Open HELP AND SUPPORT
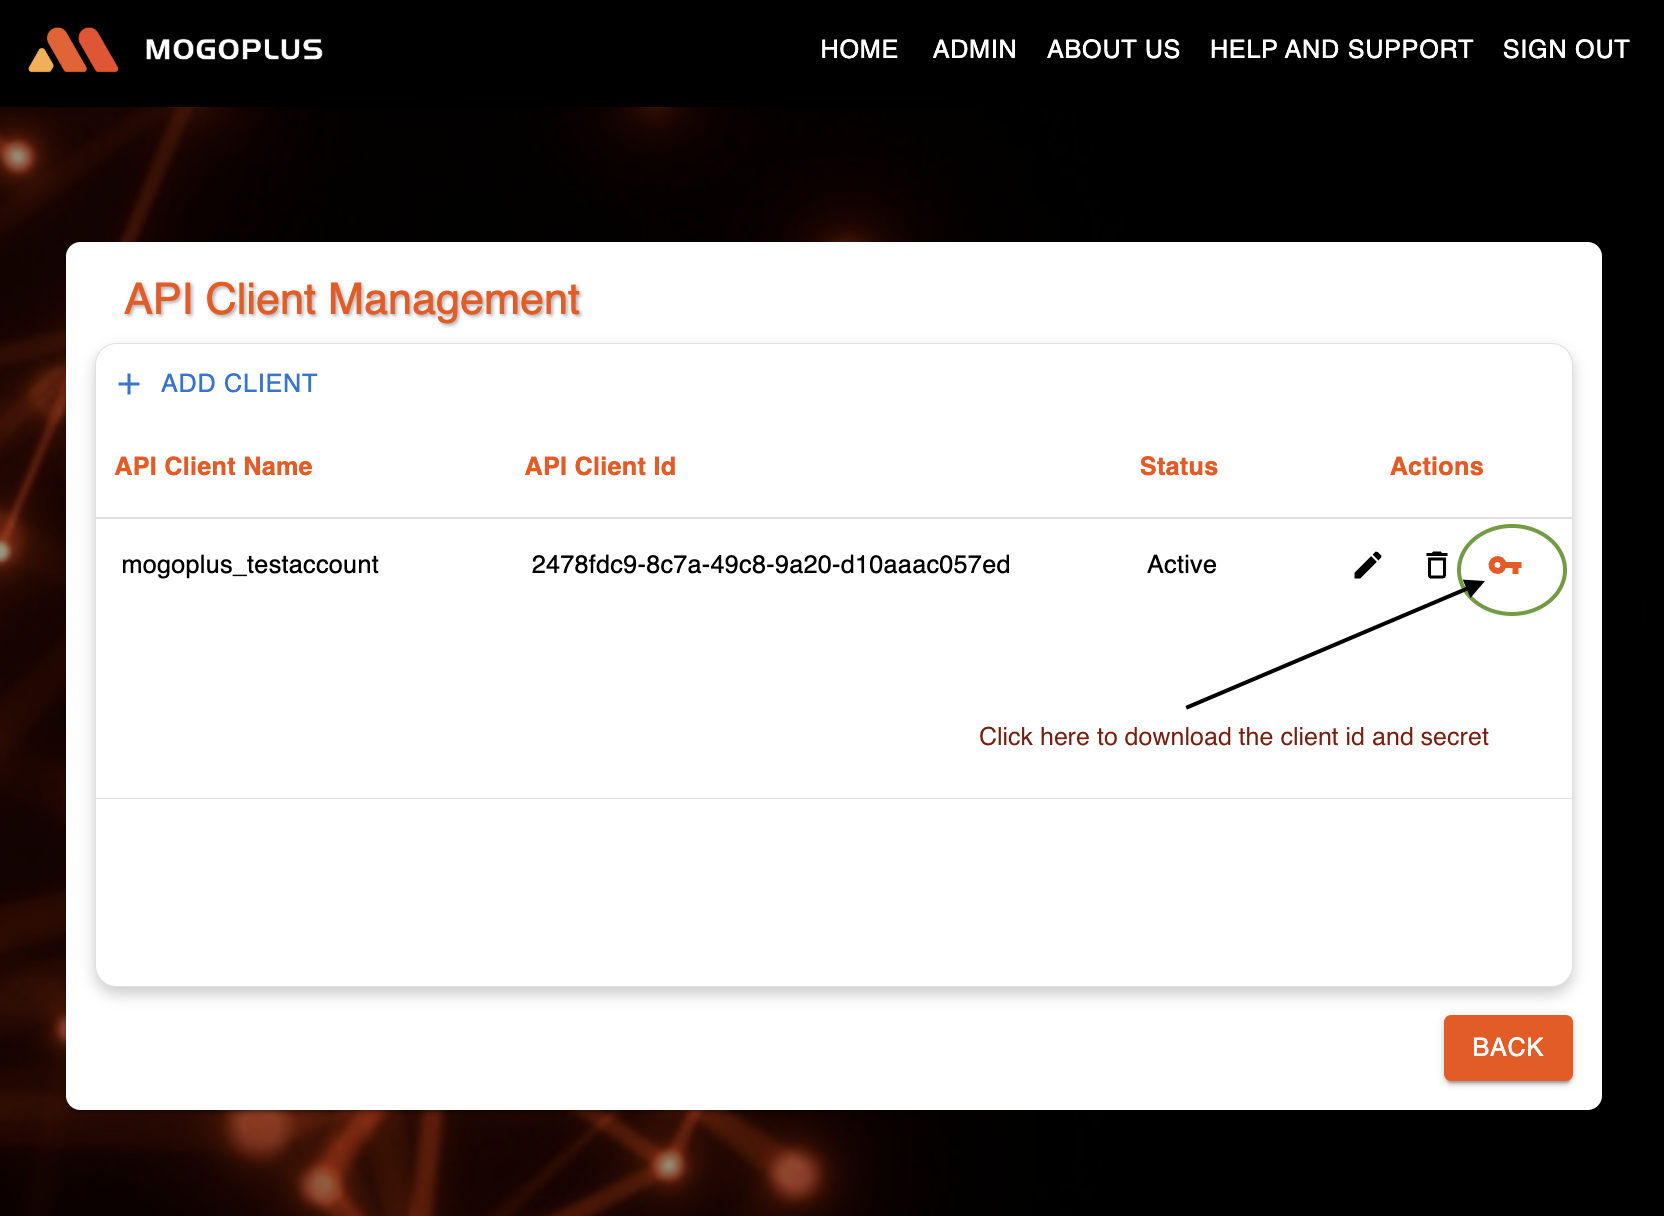Image resolution: width=1664 pixels, height=1216 pixels. 1341,49
